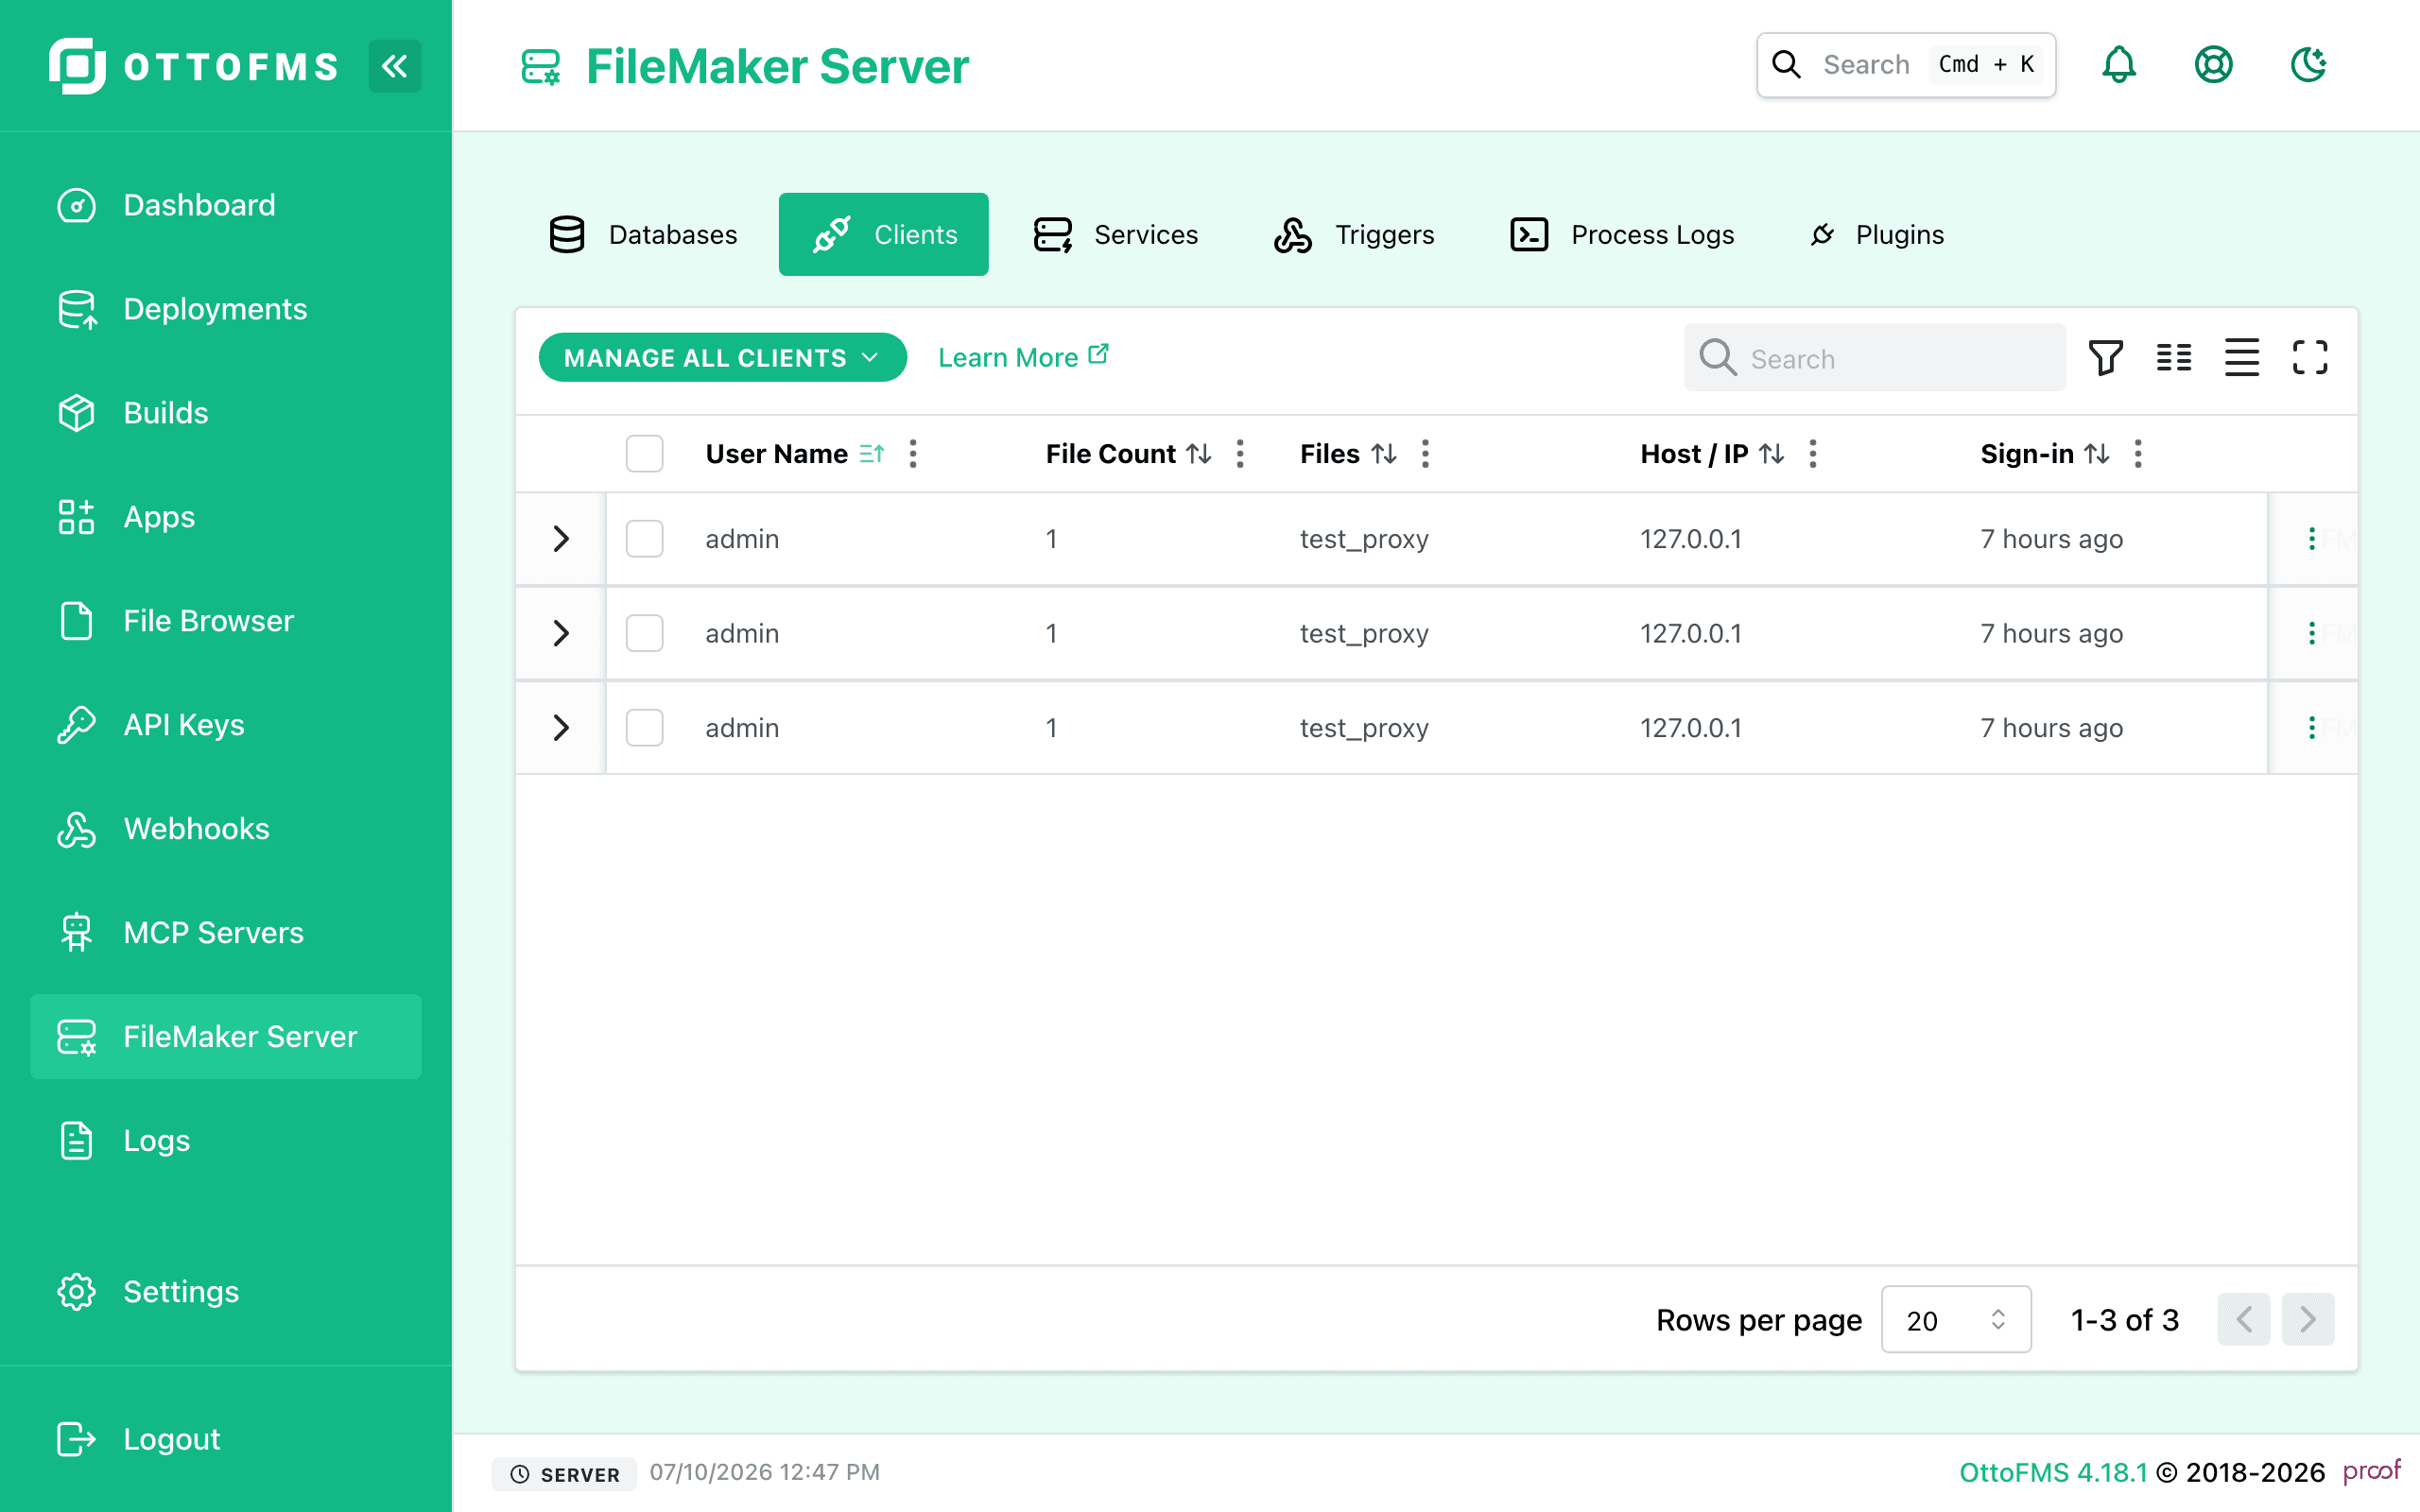Open row actions for the third admin row
Image resolution: width=2420 pixels, height=1512 pixels.
tap(2312, 727)
